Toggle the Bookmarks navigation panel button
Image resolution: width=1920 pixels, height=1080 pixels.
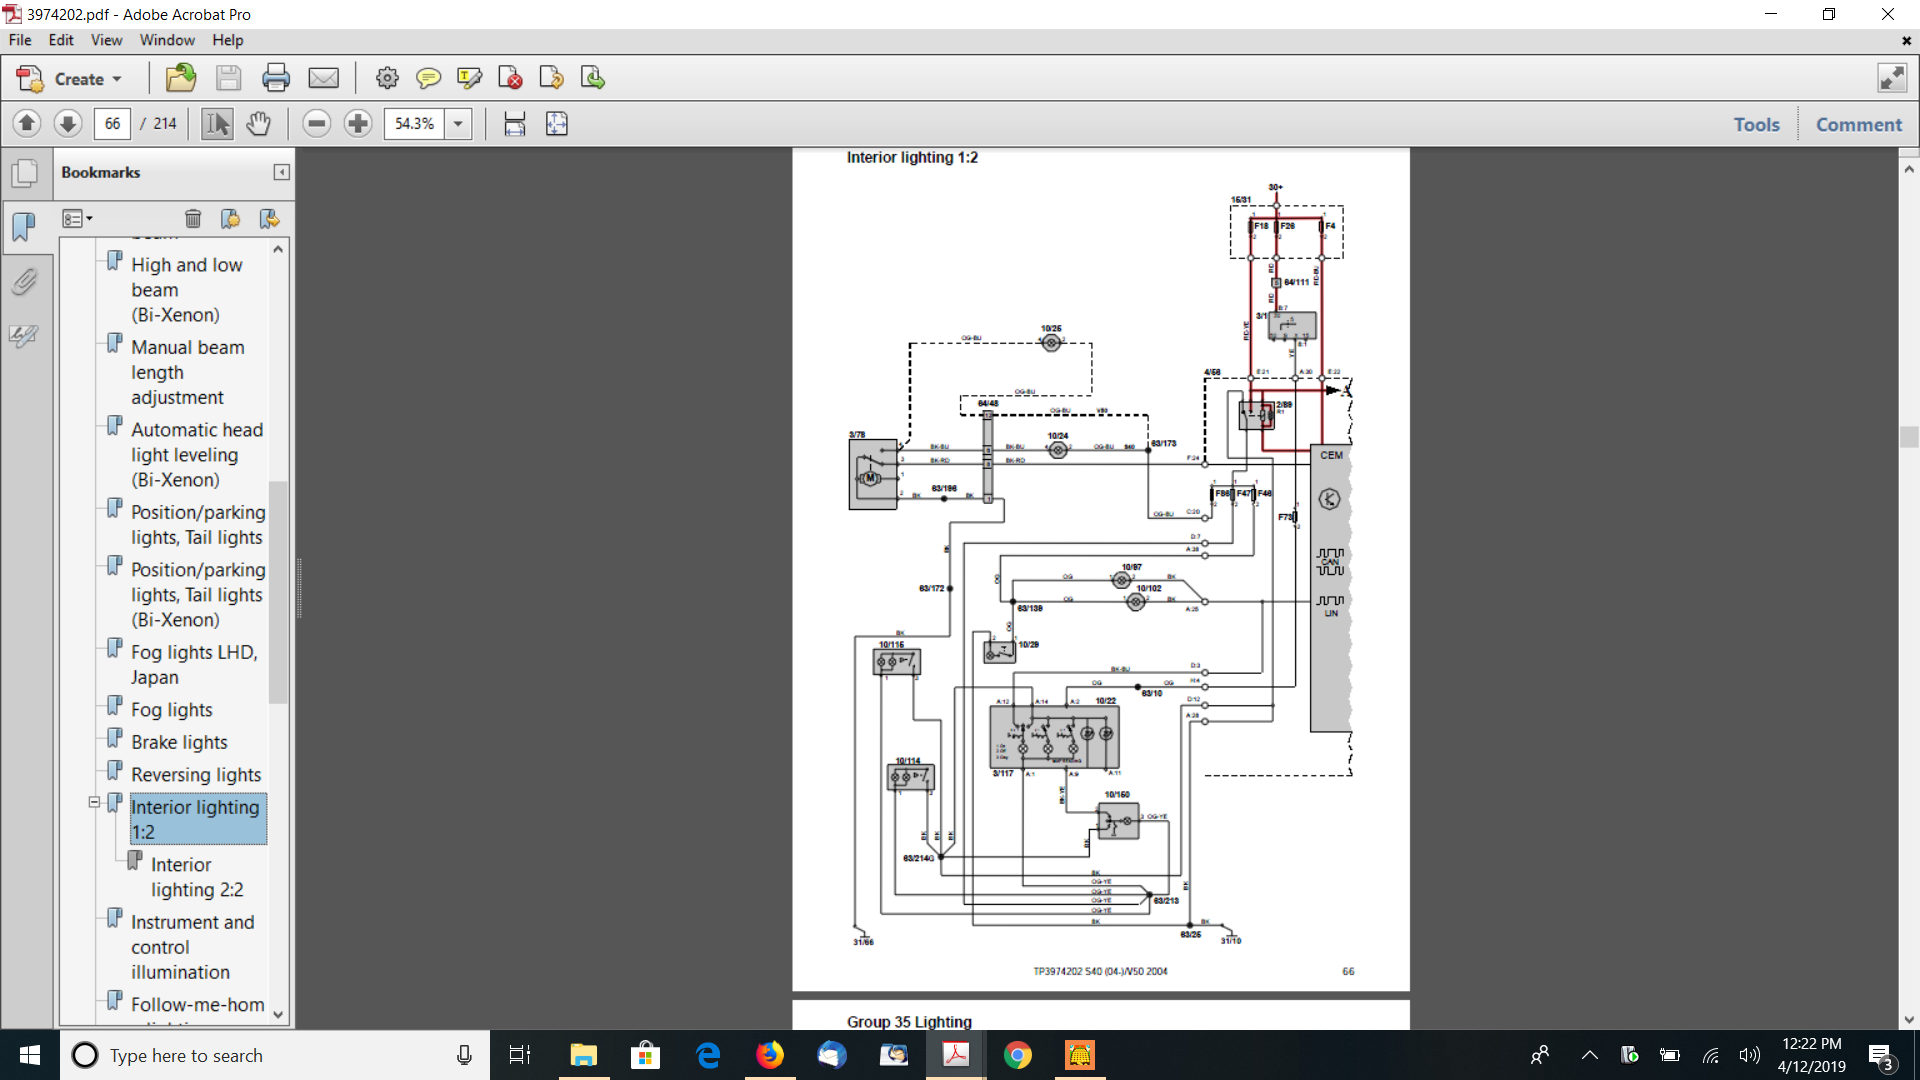click(x=24, y=227)
